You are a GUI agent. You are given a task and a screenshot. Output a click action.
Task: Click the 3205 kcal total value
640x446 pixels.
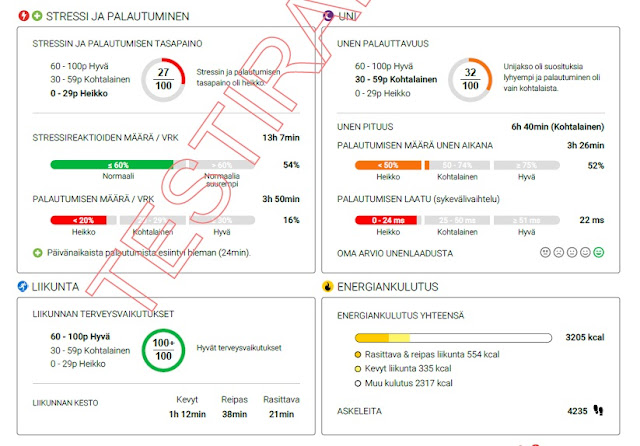pyautogui.click(x=585, y=337)
